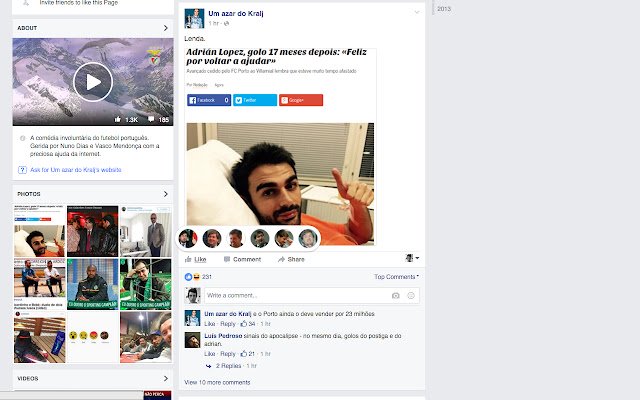The image size is (640, 400).
Task: Click Invite friends to like this Page
Action: (78, 3)
